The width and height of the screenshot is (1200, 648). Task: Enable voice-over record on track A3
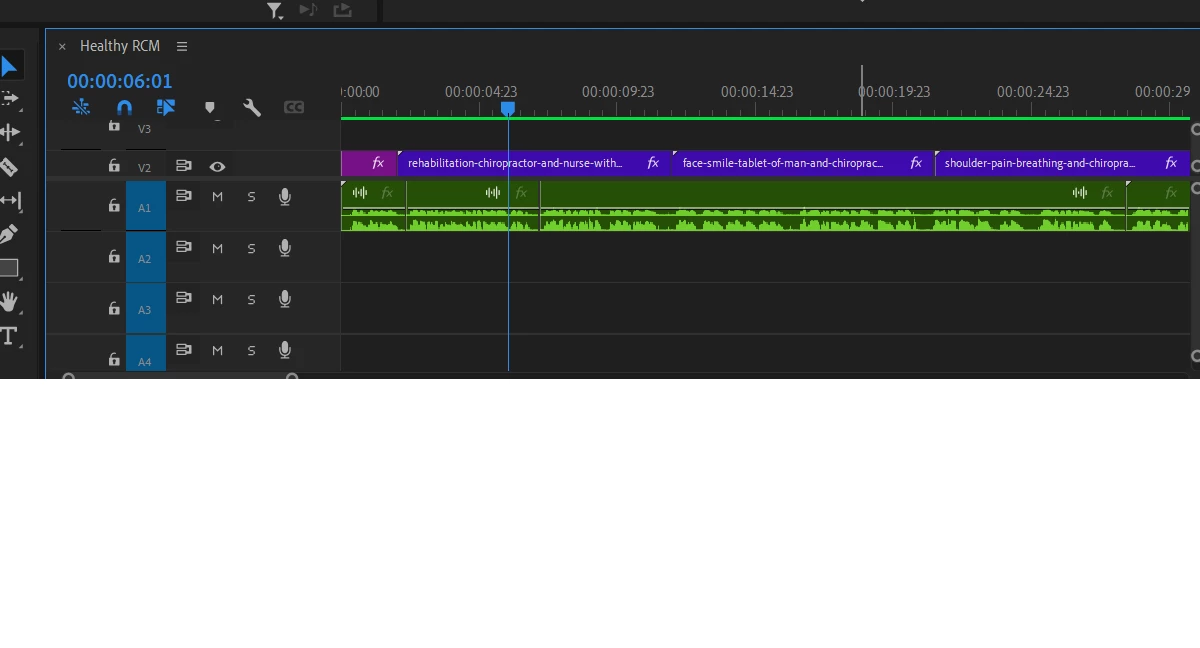tap(285, 299)
